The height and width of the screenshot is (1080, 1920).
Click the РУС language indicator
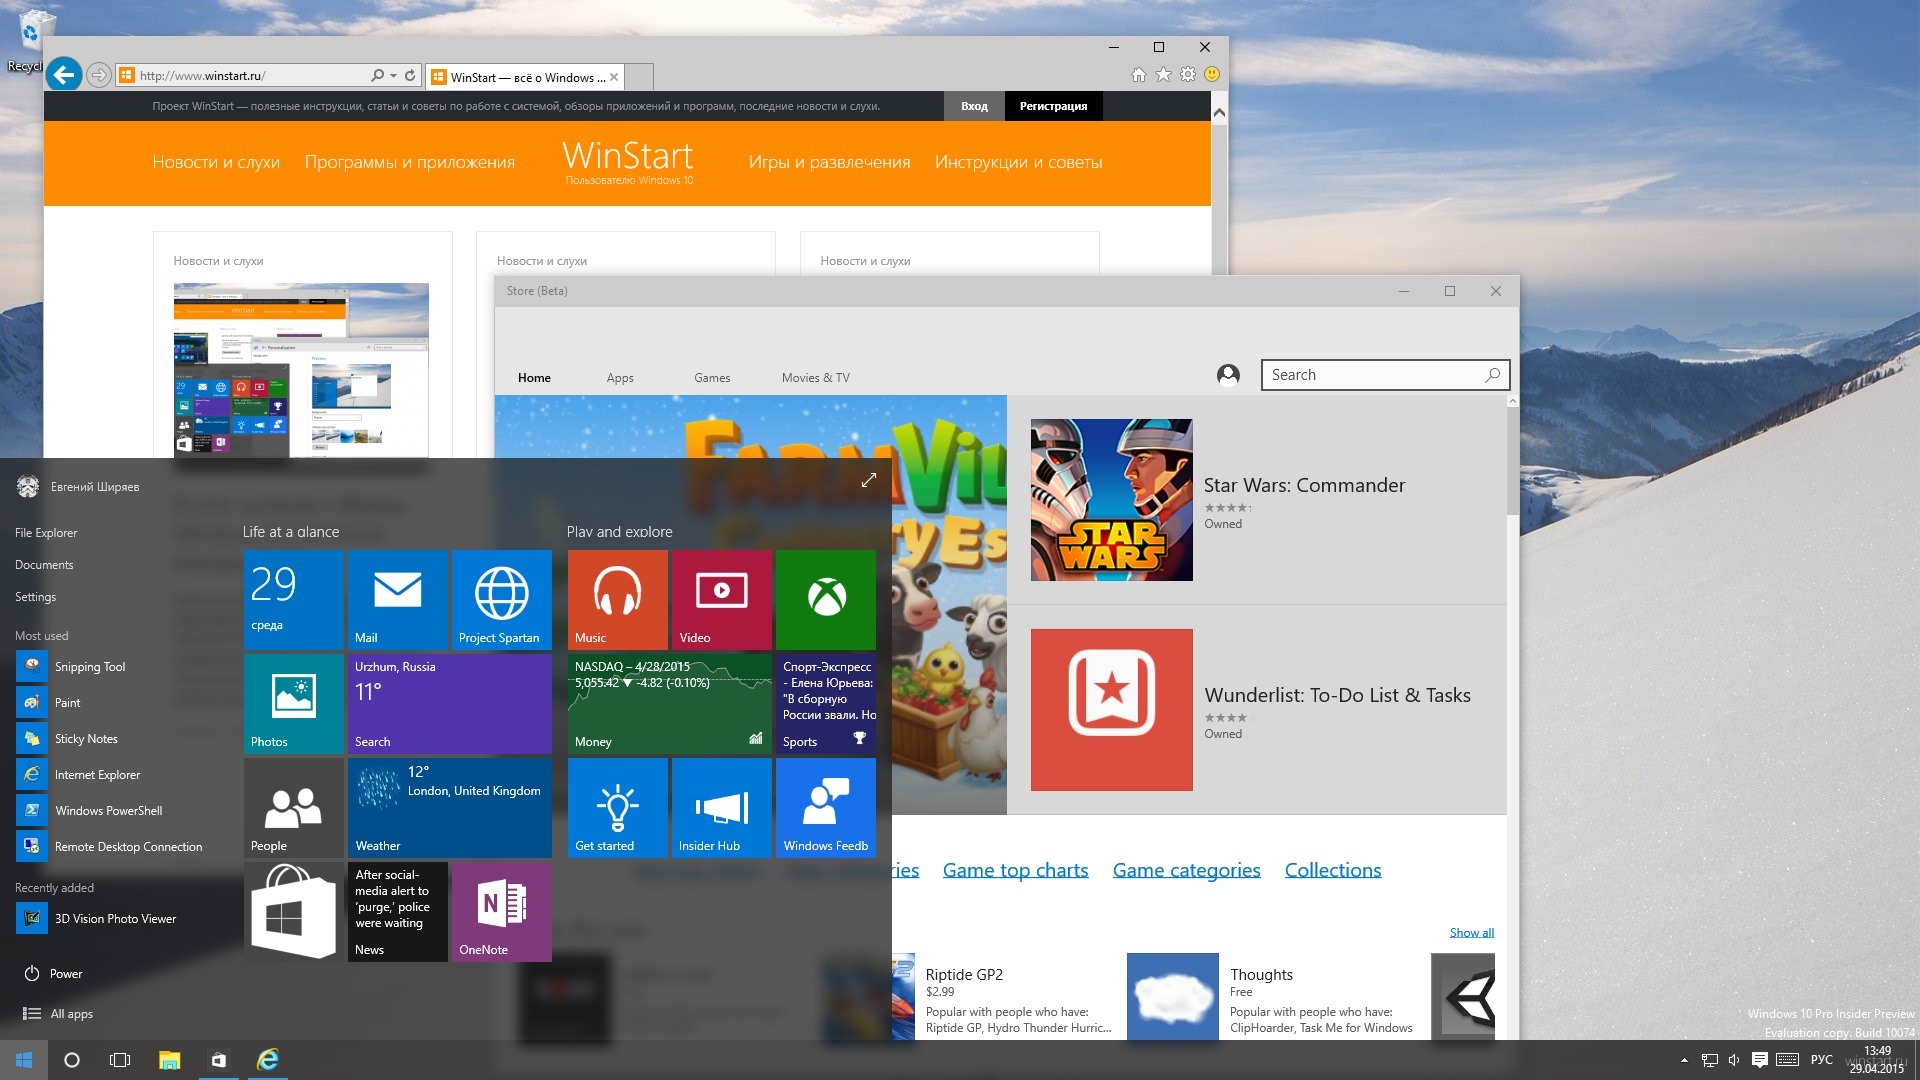pos(1822,1060)
